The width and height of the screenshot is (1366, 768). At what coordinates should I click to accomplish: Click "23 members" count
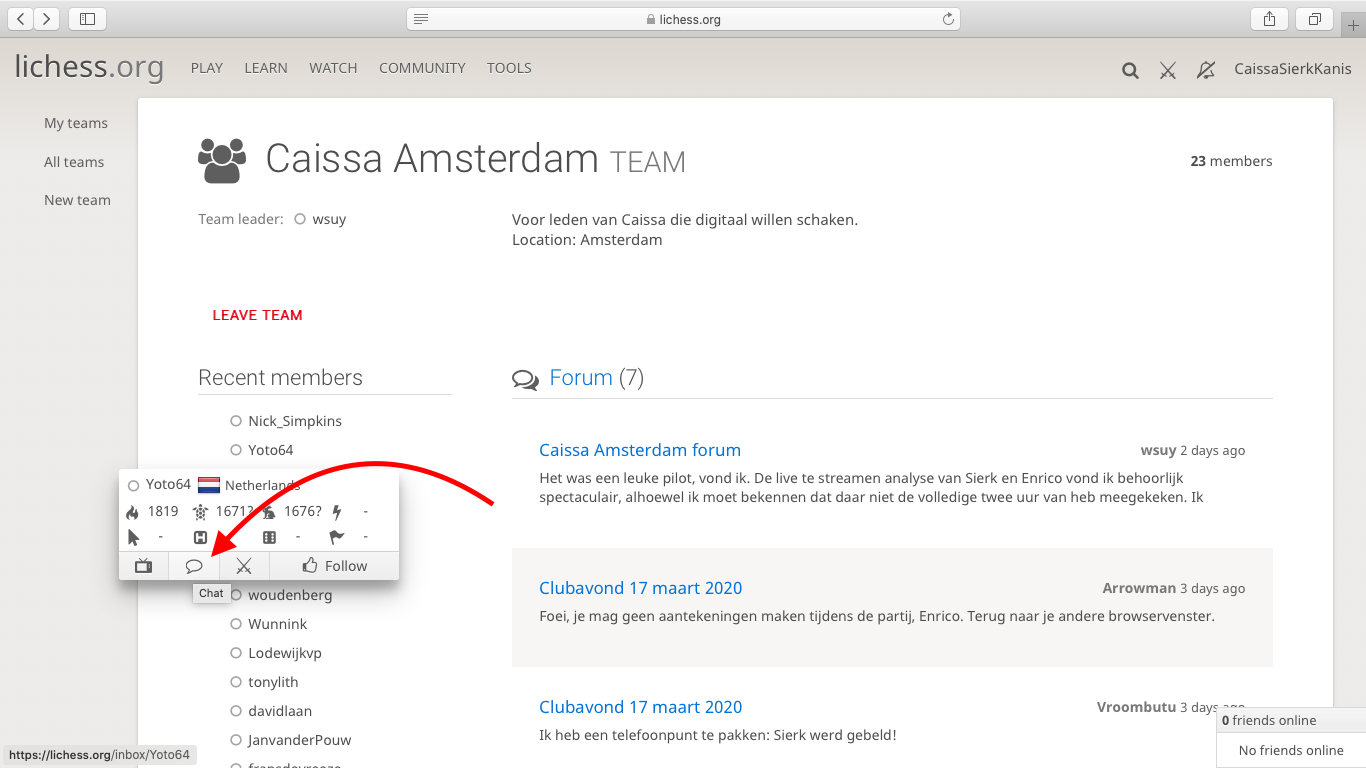coord(1231,161)
